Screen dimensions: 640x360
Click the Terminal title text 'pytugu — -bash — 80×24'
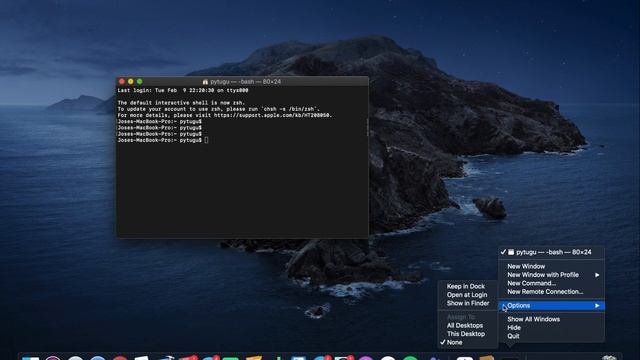coord(245,82)
